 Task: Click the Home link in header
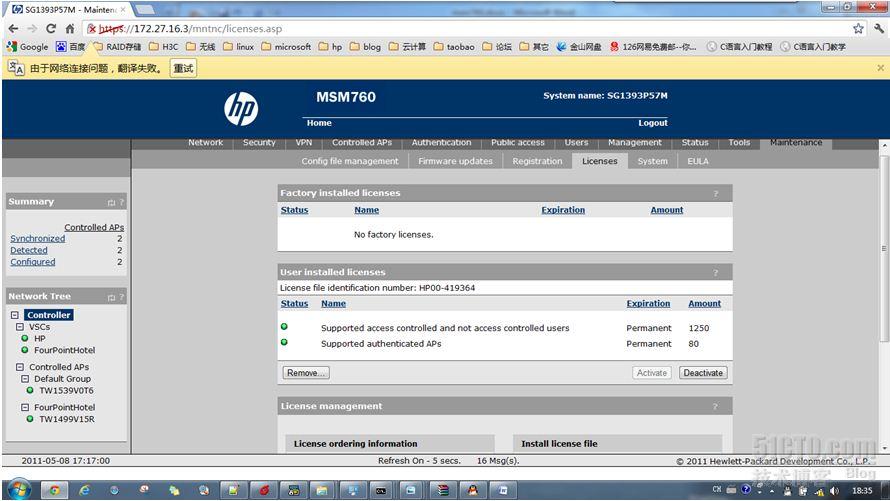click(319, 123)
